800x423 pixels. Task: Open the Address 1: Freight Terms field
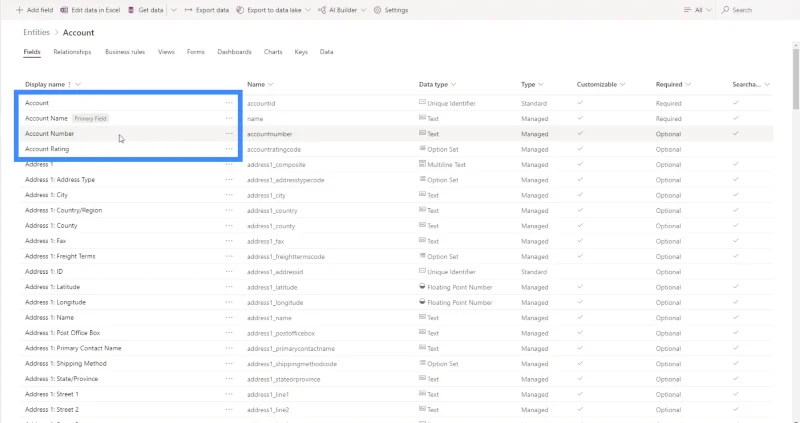tap(60, 256)
